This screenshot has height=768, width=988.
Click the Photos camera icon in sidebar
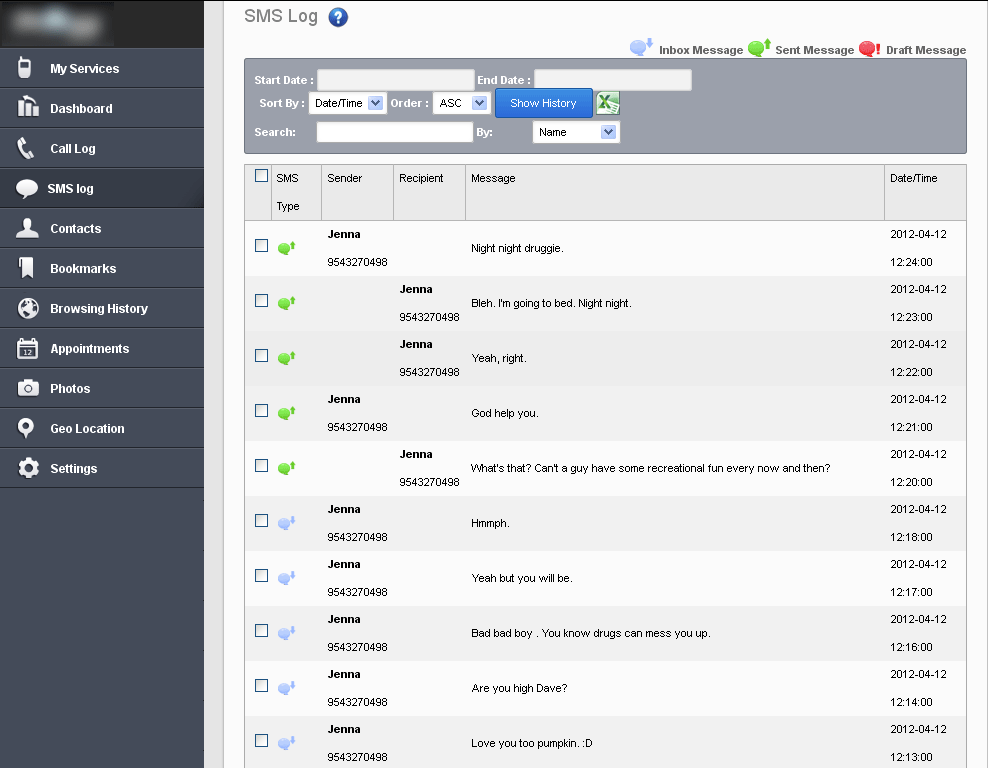tap(28, 388)
